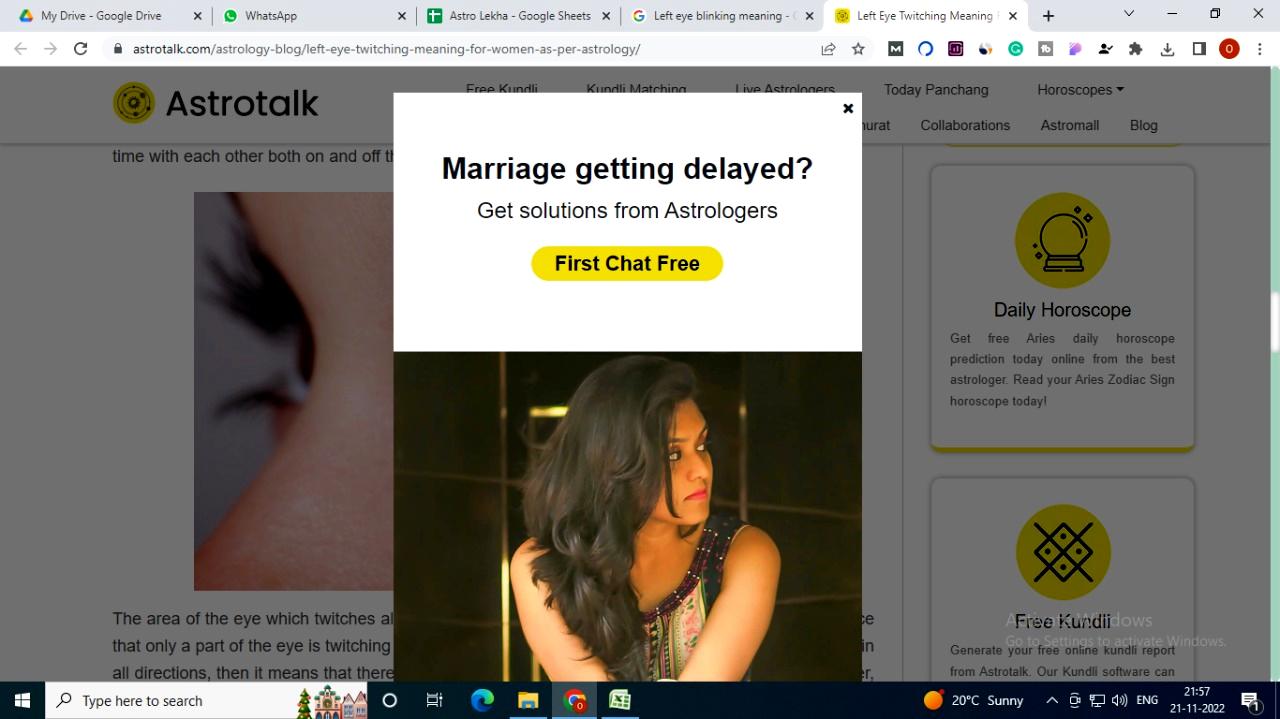Open the network tray icon
Image resolution: width=1280 pixels, height=719 pixels.
coord(1097,700)
